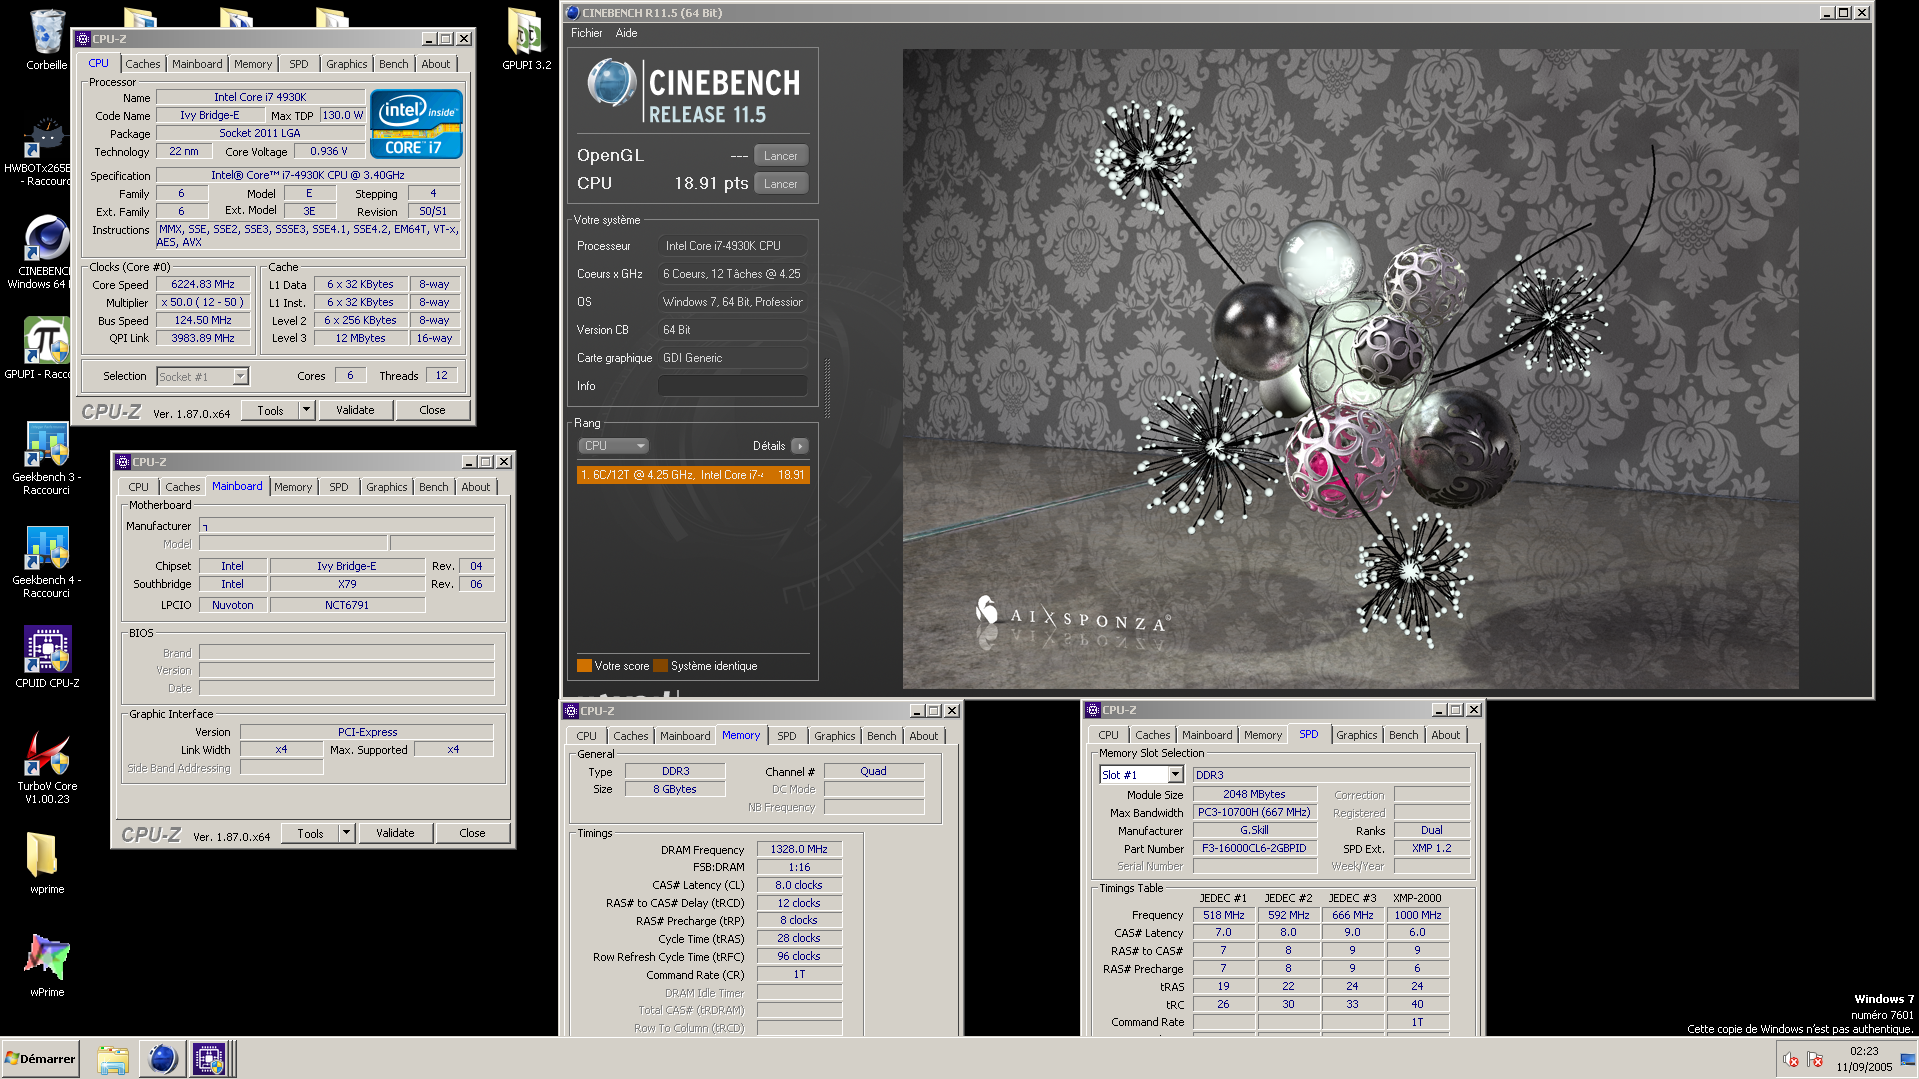Click the Cinebench title bar logo icon
This screenshot has width=1919, height=1079.
pos(573,13)
